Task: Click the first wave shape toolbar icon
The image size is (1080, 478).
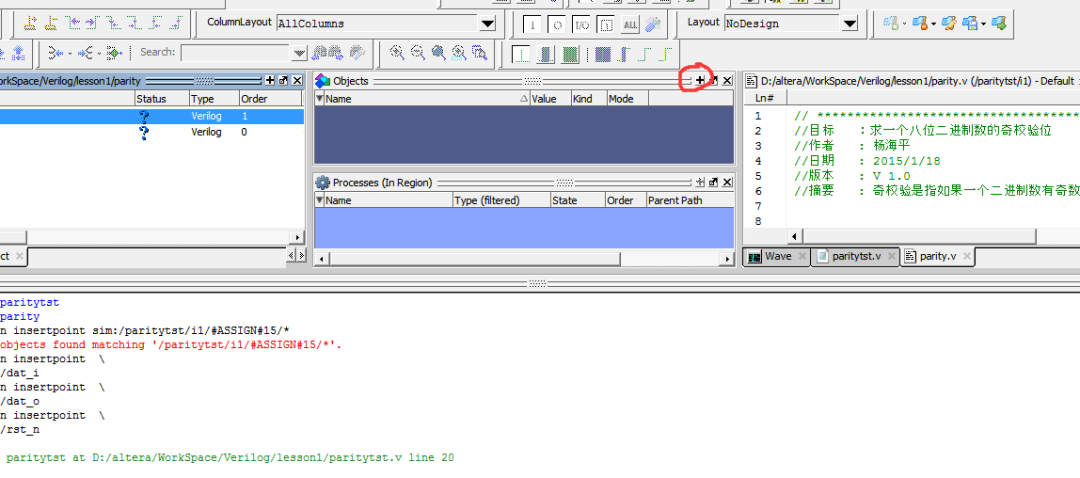Action: [x=521, y=52]
